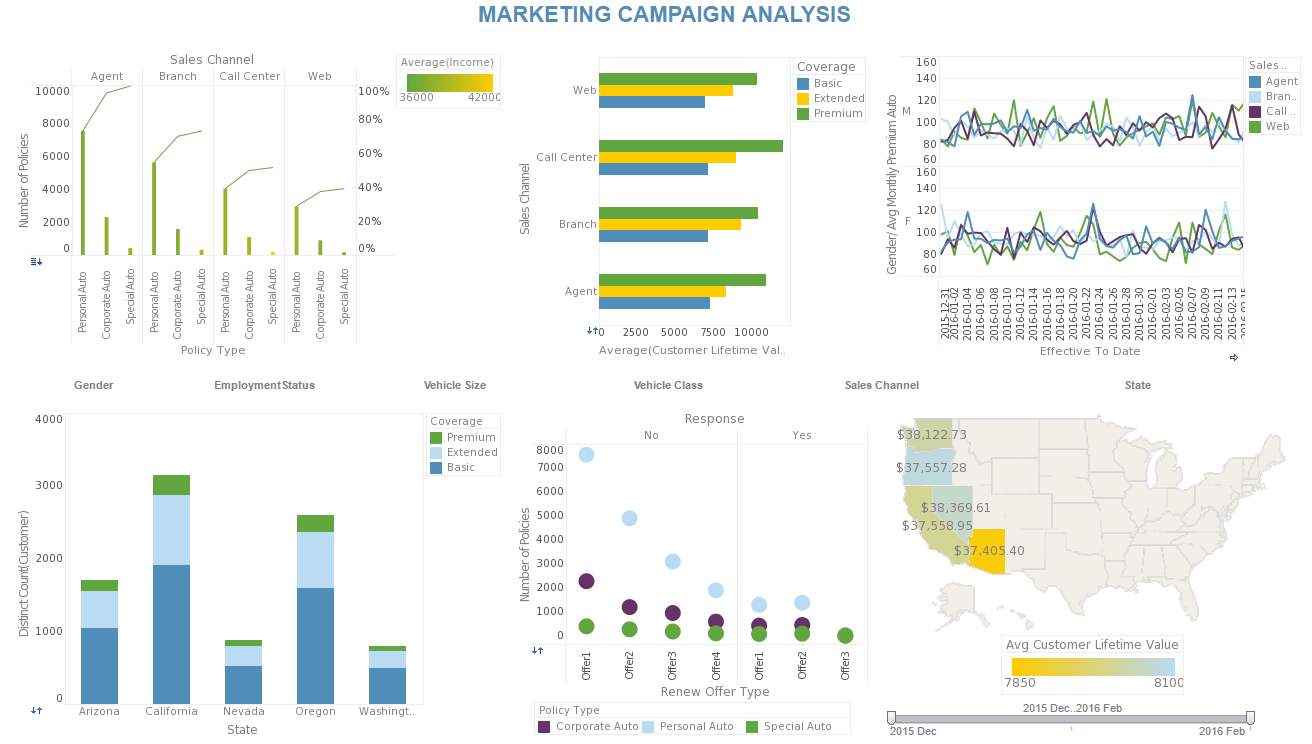The image size is (1312, 744).
Task: Click the Washington bar's dark blue Basic segment
Action: pos(388,686)
